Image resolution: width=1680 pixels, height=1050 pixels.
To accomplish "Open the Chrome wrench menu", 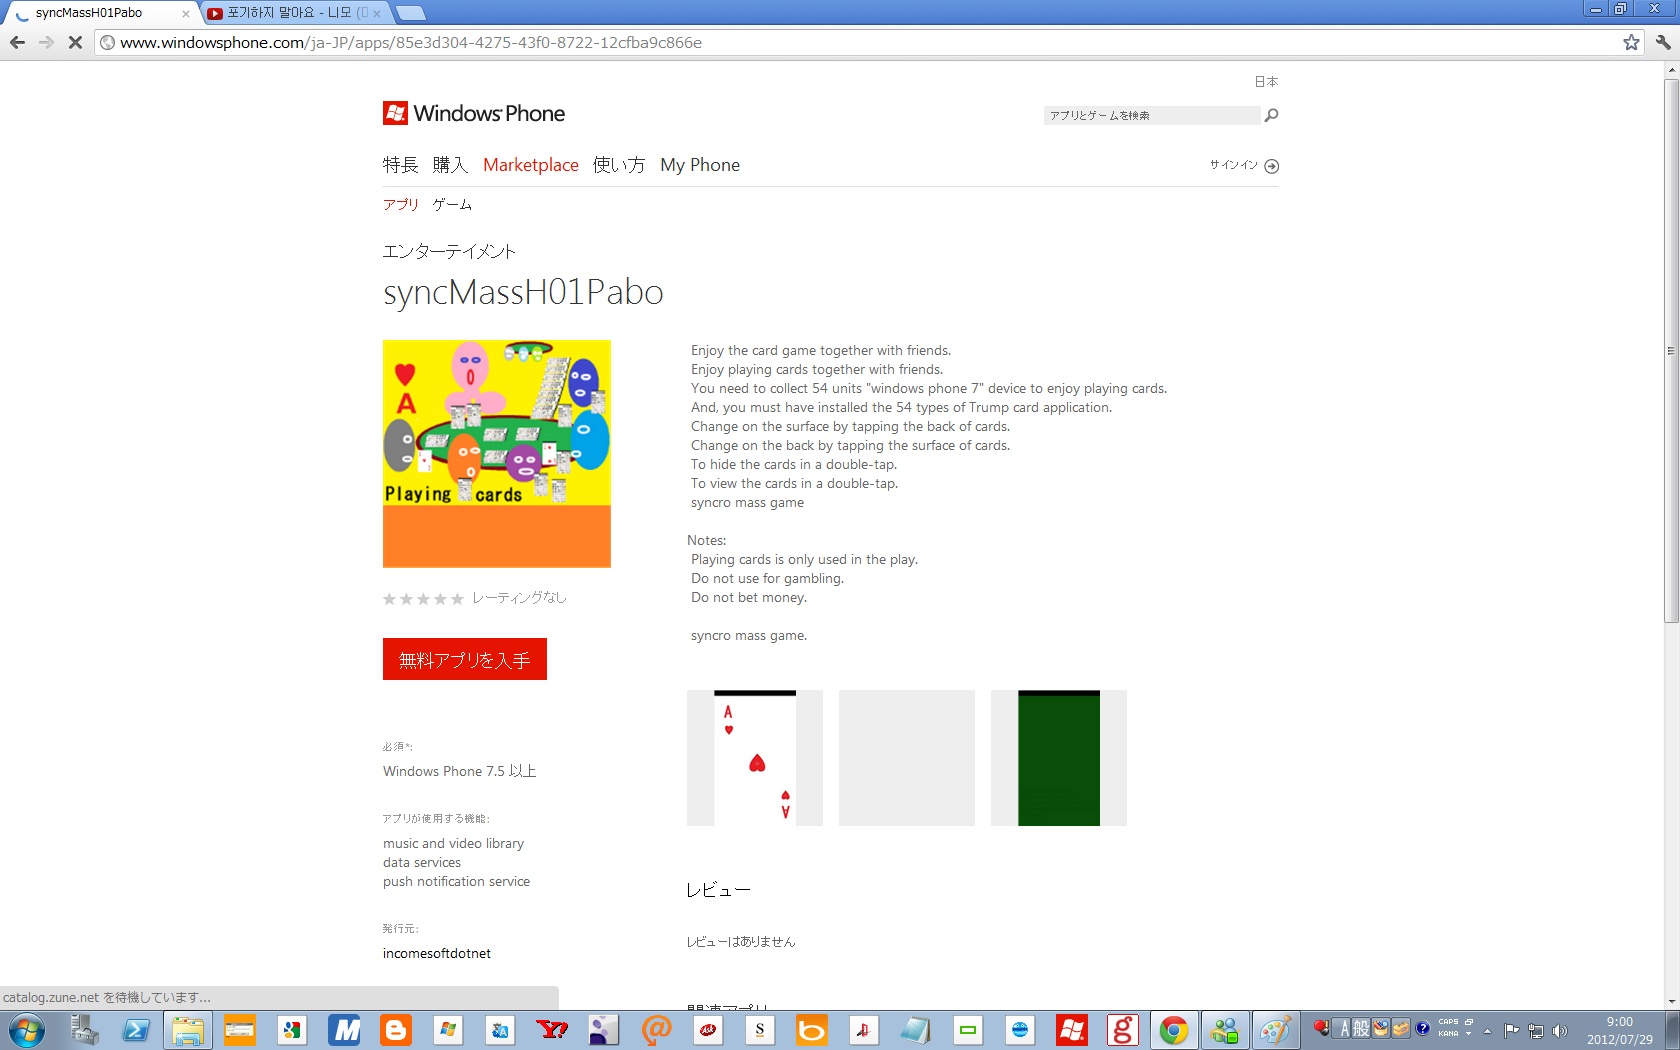I will [1663, 42].
